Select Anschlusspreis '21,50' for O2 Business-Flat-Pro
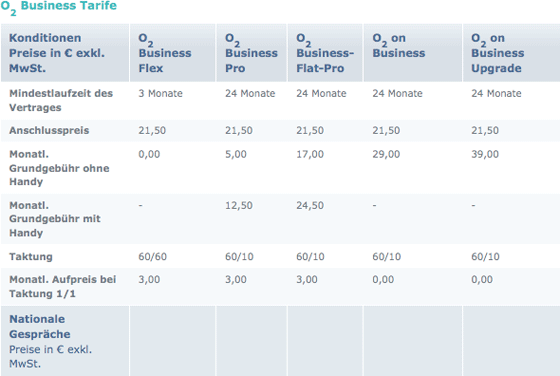The image size is (560, 376). click(x=310, y=130)
